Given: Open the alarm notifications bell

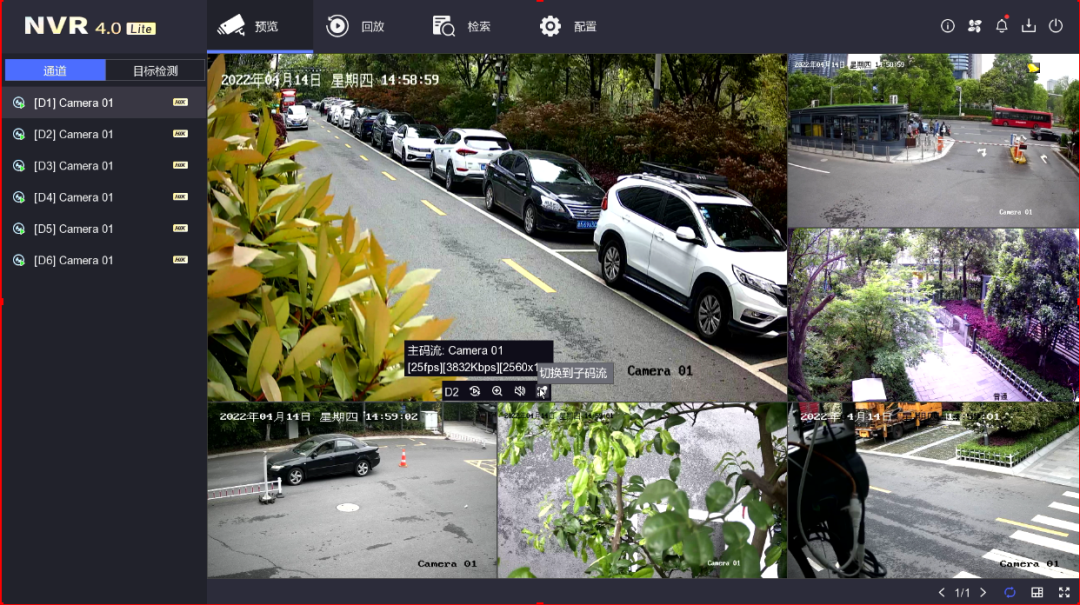Looking at the screenshot, I should pyautogui.click(x=1001, y=26).
